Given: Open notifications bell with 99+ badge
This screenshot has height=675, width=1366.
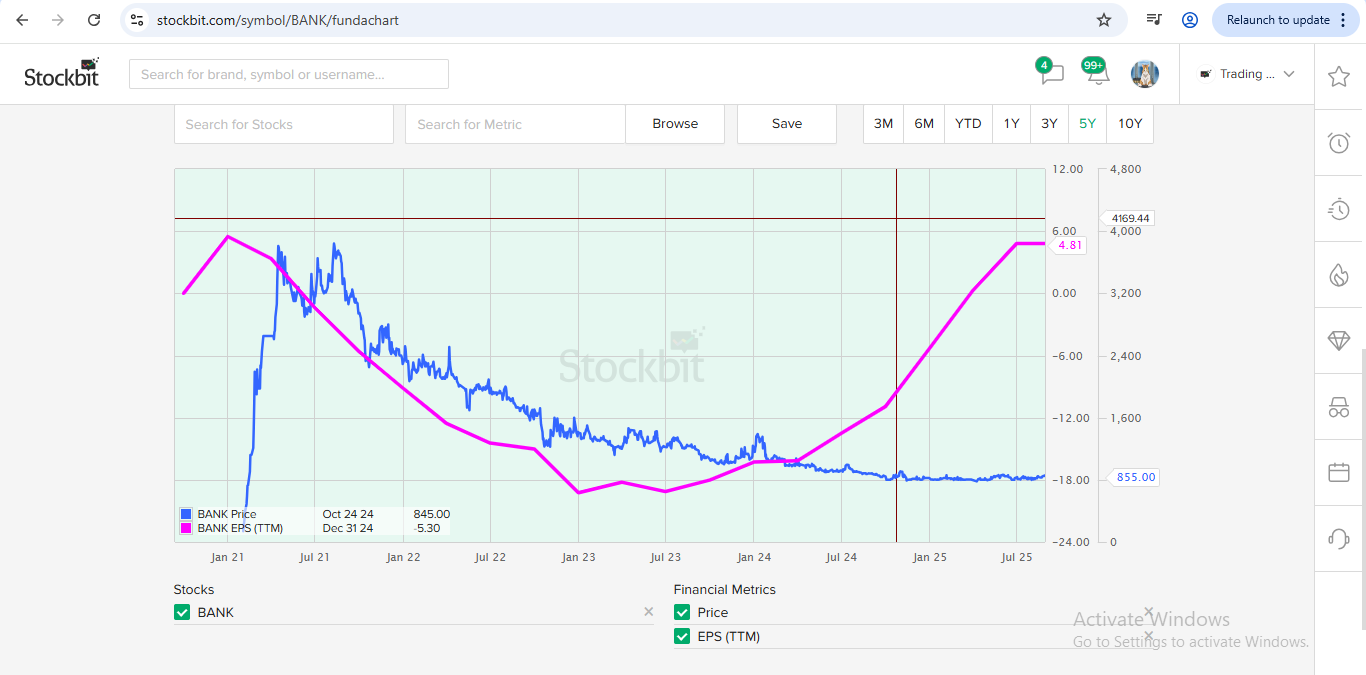Looking at the screenshot, I should pyautogui.click(x=1096, y=71).
